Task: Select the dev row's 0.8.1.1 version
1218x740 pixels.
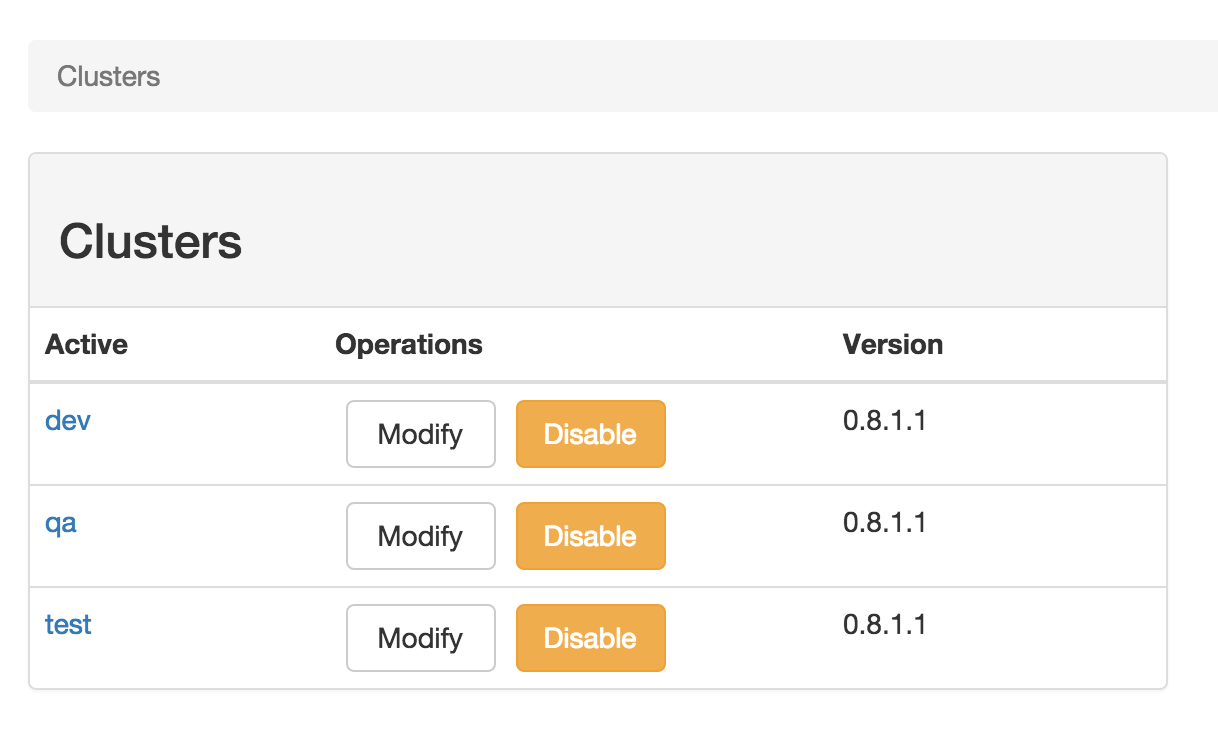Action: click(x=885, y=420)
